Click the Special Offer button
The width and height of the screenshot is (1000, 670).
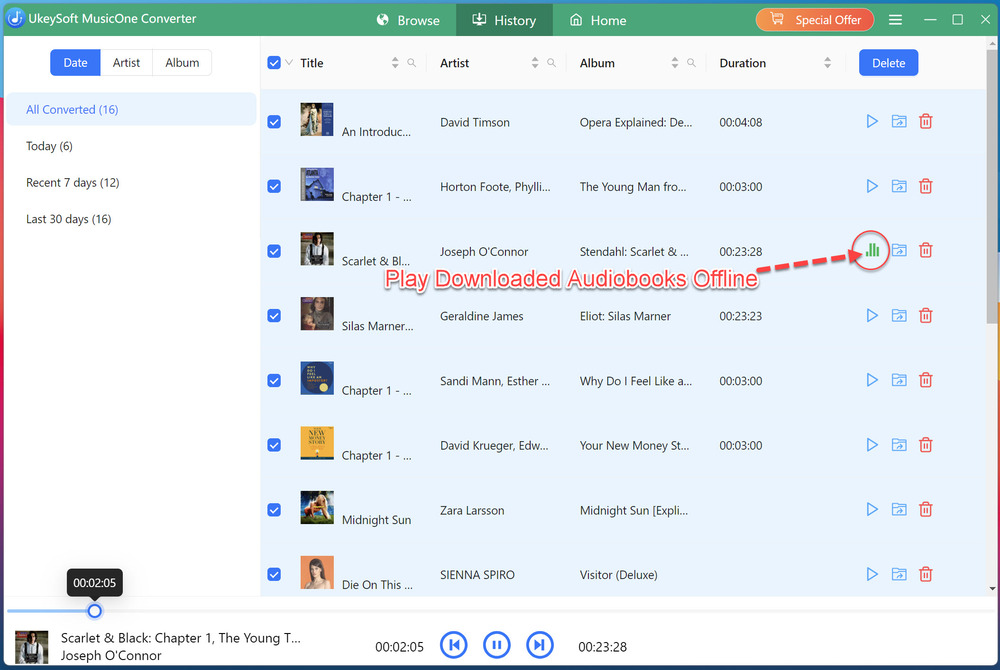814,20
